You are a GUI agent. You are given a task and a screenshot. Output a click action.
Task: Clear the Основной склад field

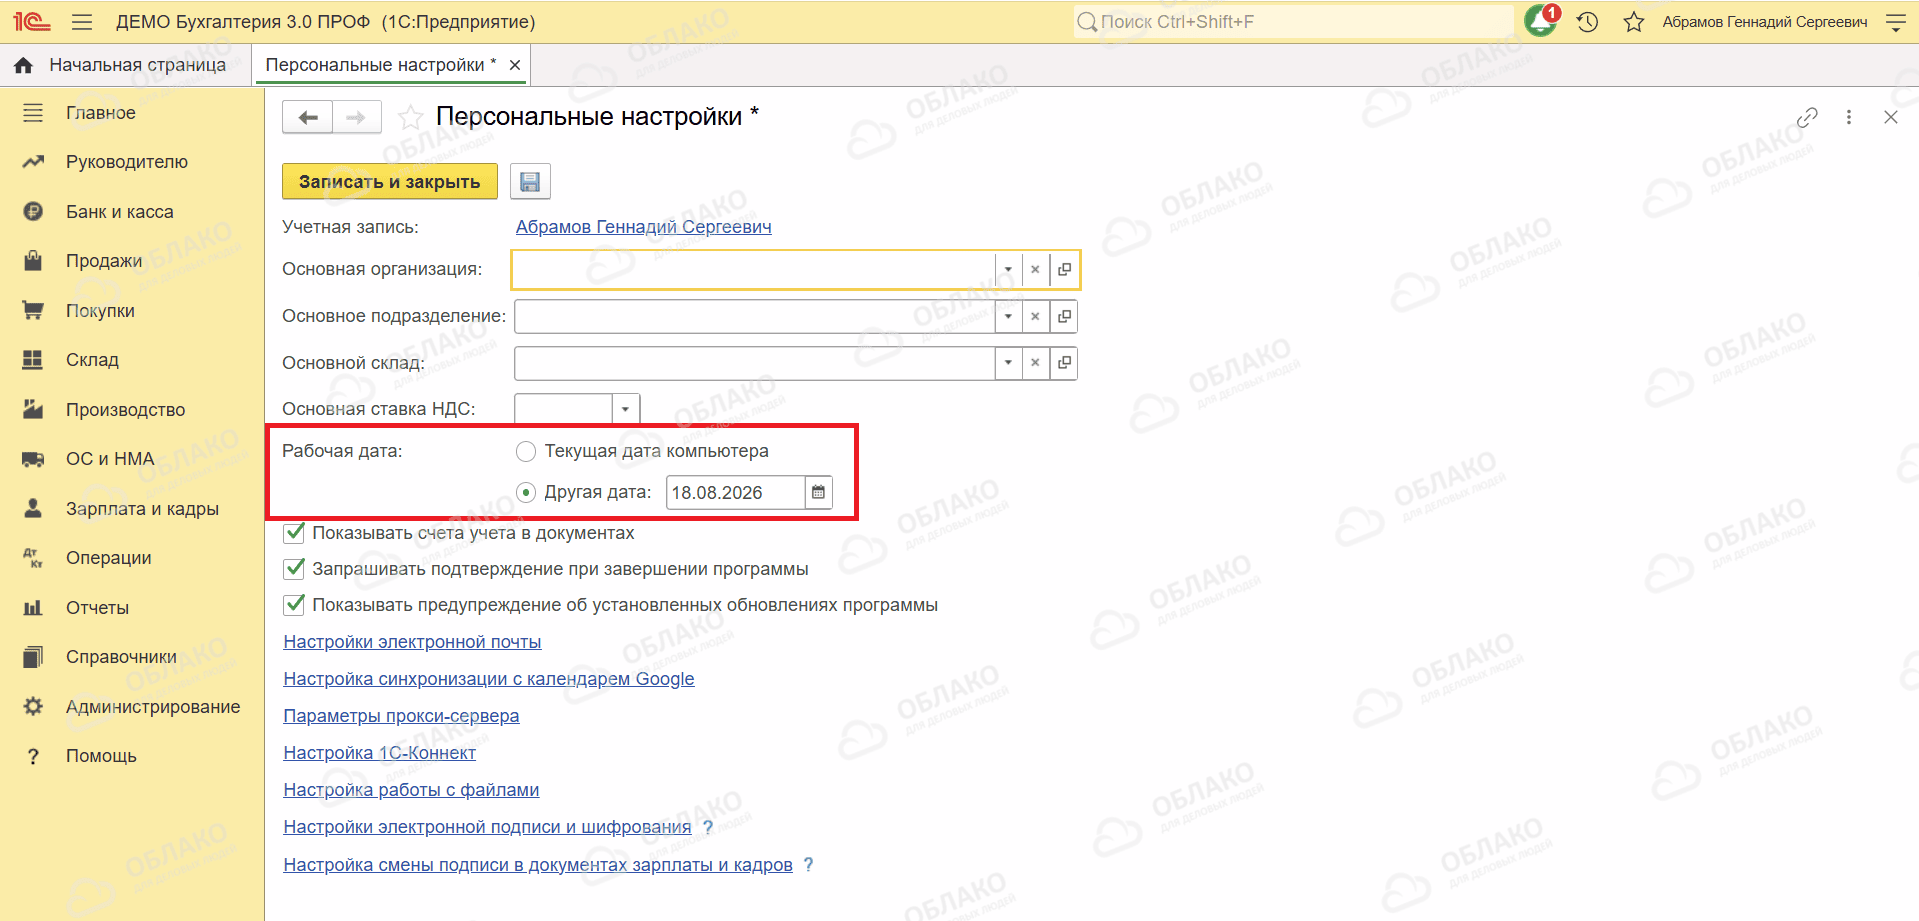pos(1035,363)
